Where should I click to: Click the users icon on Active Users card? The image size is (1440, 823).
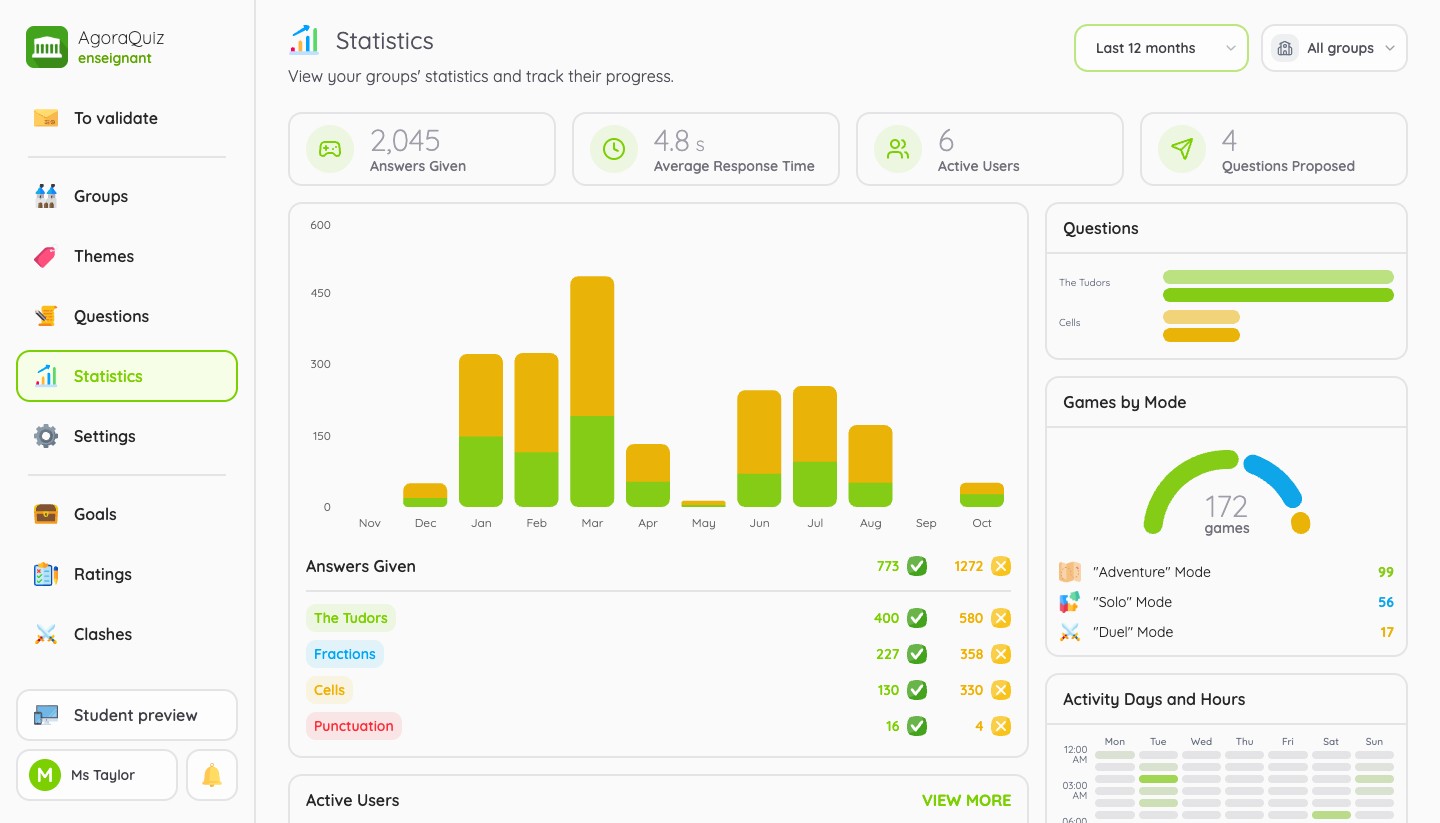[898, 149]
